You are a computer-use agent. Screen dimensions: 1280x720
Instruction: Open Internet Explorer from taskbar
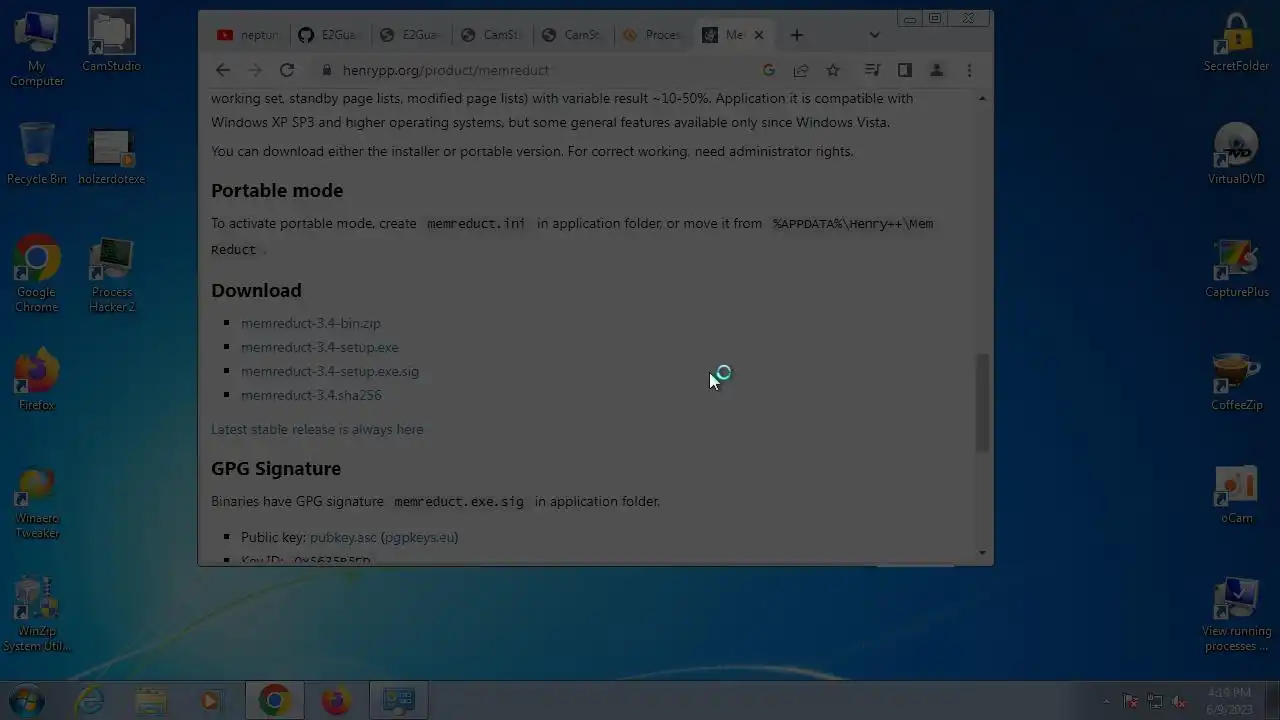coord(90,701)
